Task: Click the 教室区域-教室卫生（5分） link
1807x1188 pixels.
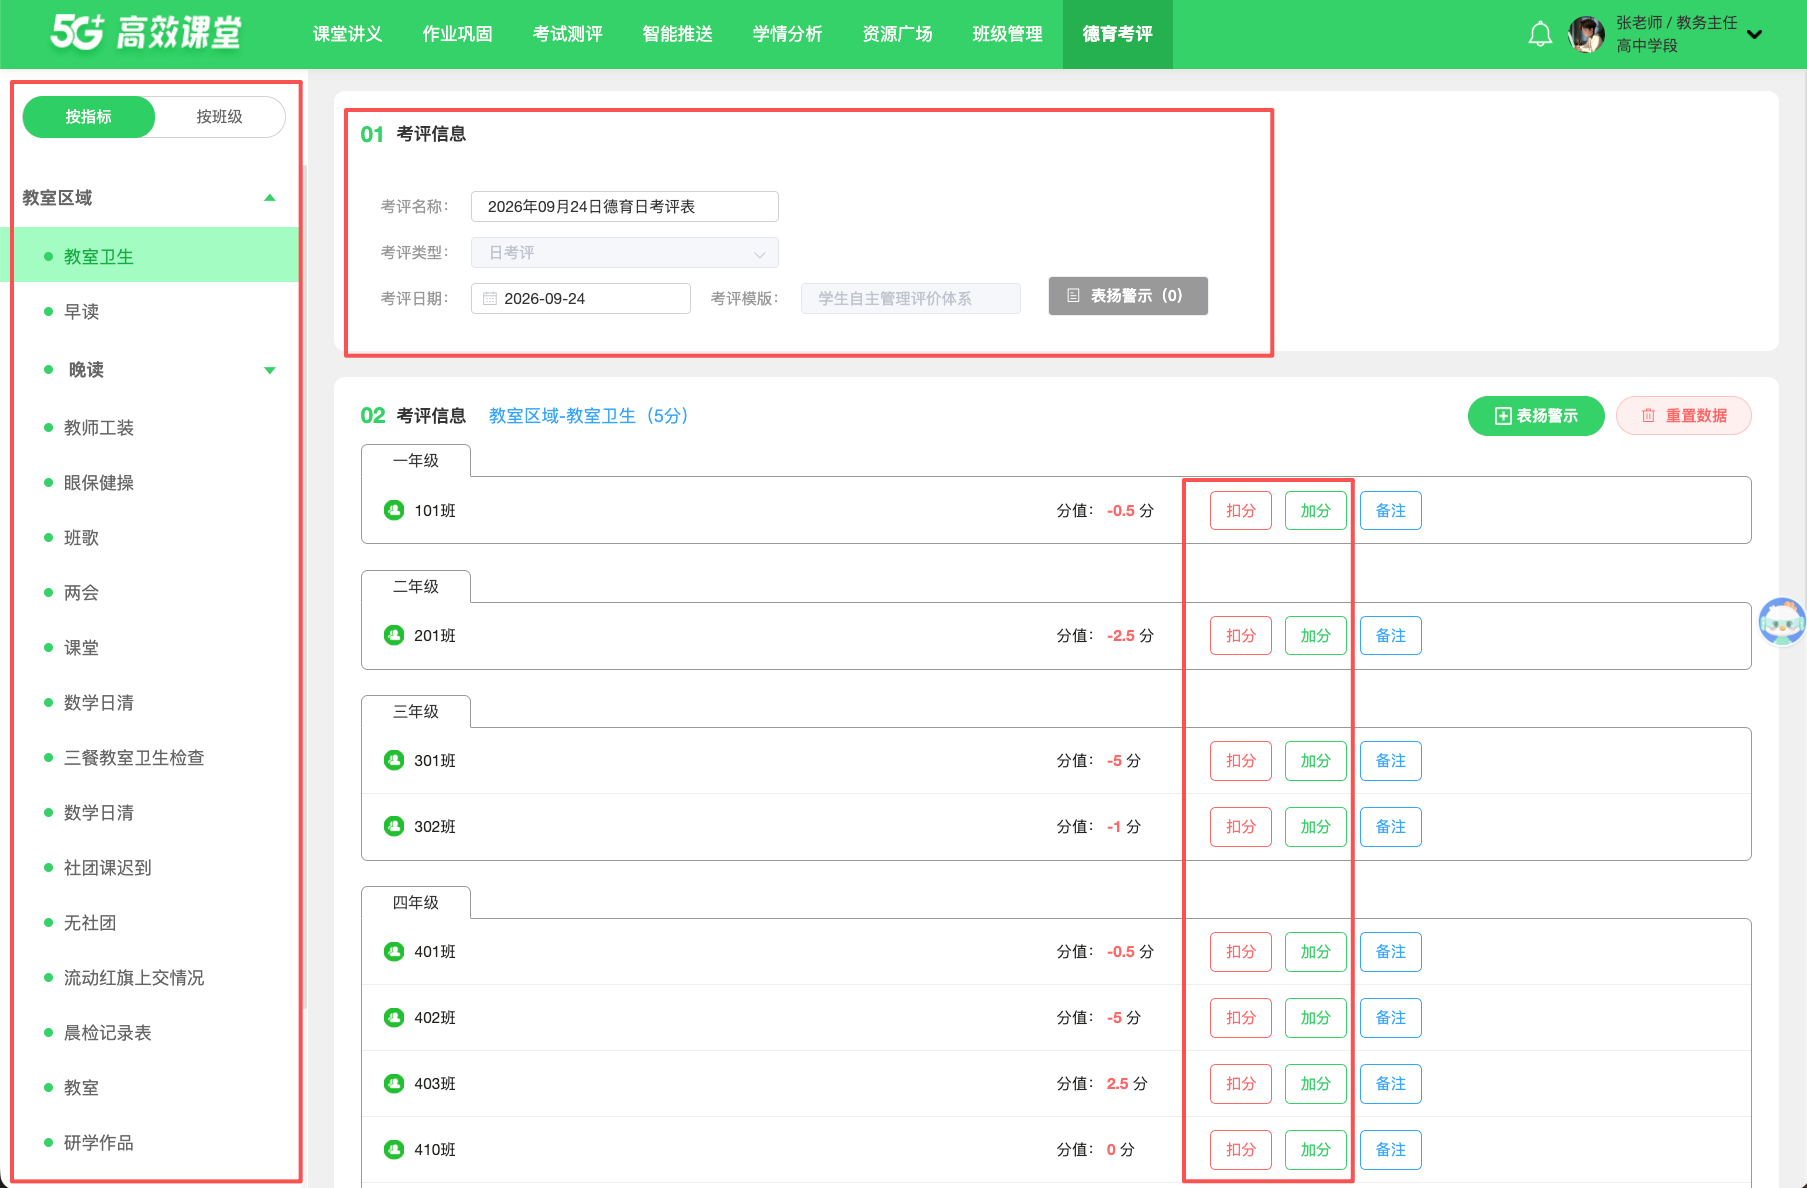Action: pyautogui.click(x=589, y=416)
